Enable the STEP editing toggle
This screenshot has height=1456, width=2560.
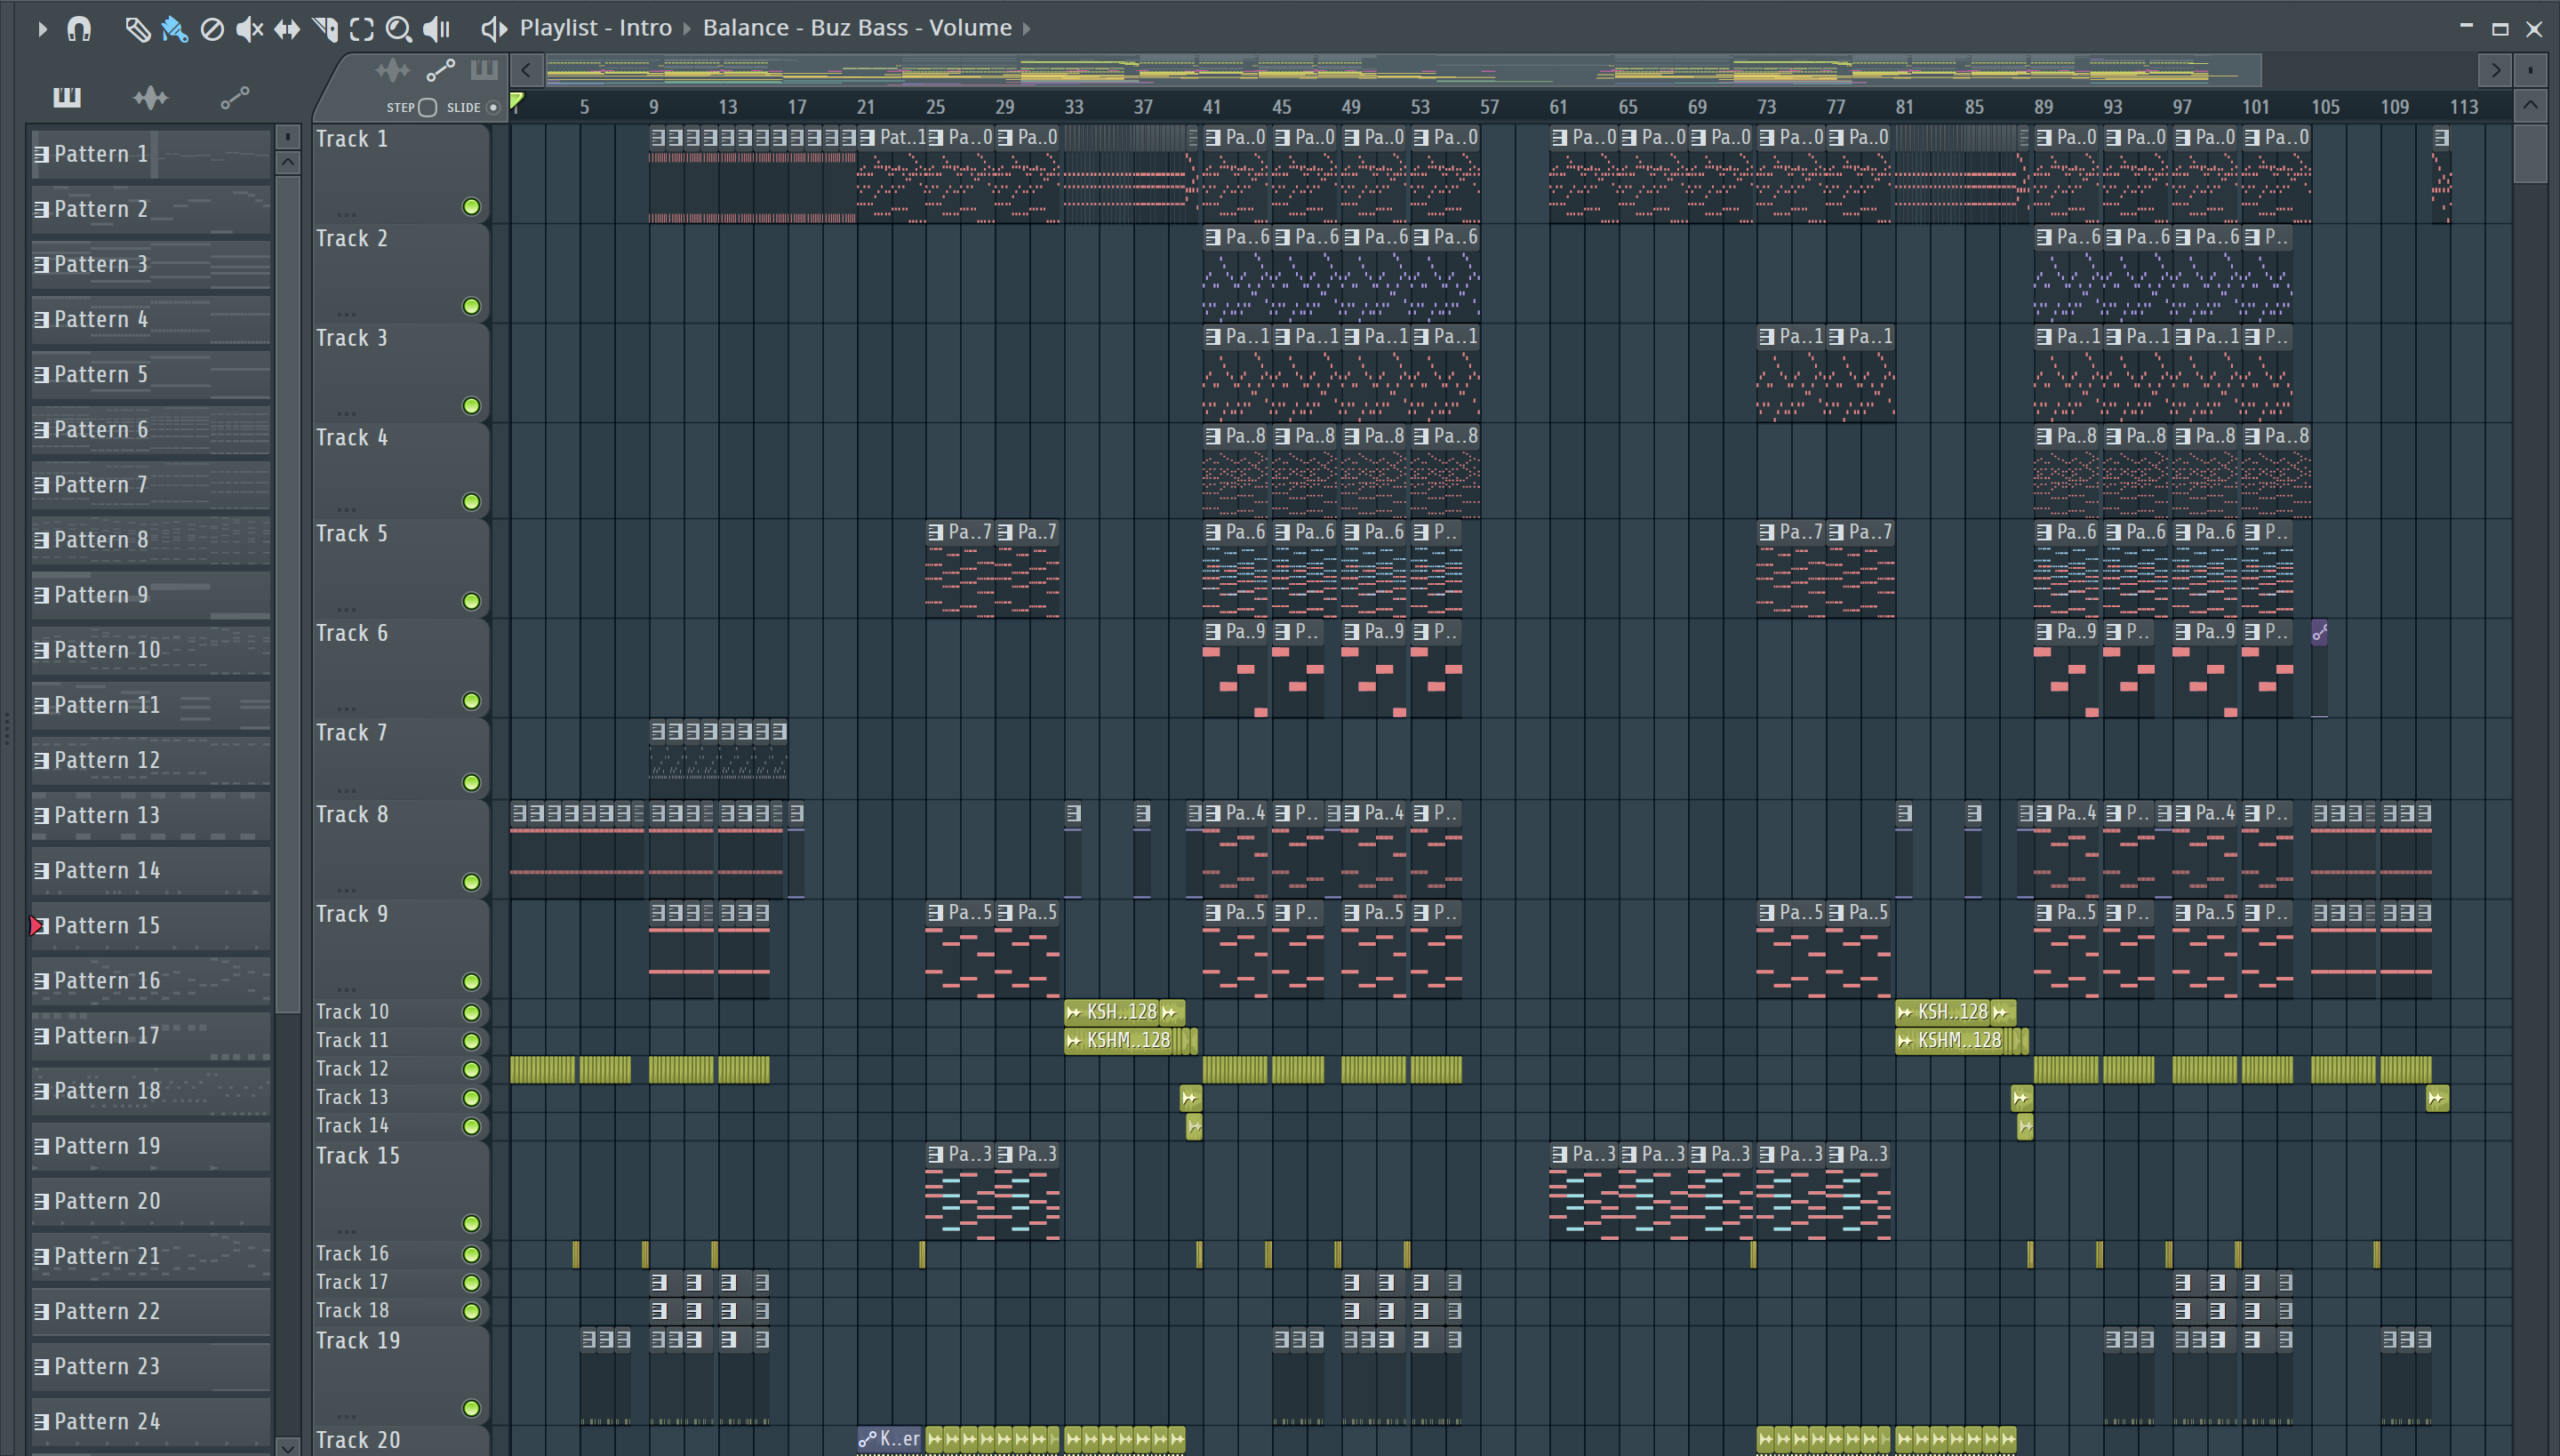tap(428, 107)
